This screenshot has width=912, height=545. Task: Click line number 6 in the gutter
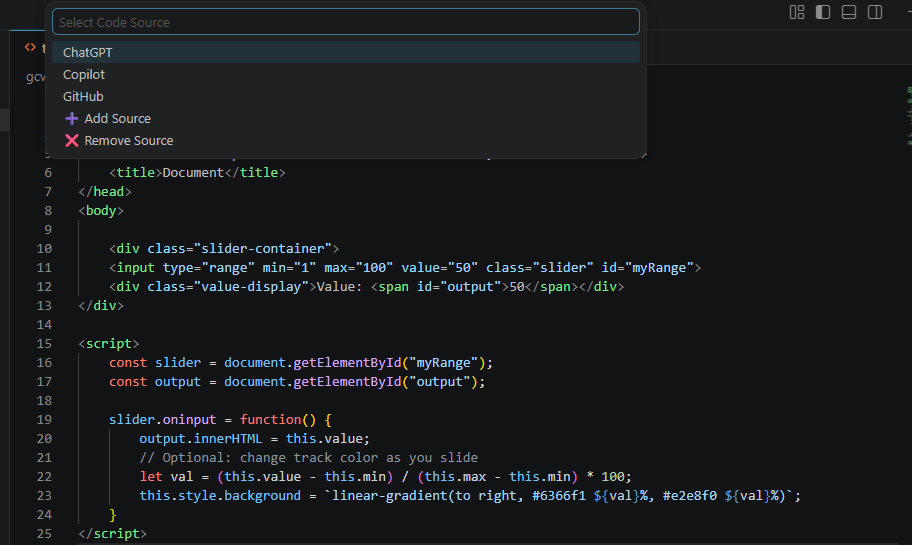point(48,173)
